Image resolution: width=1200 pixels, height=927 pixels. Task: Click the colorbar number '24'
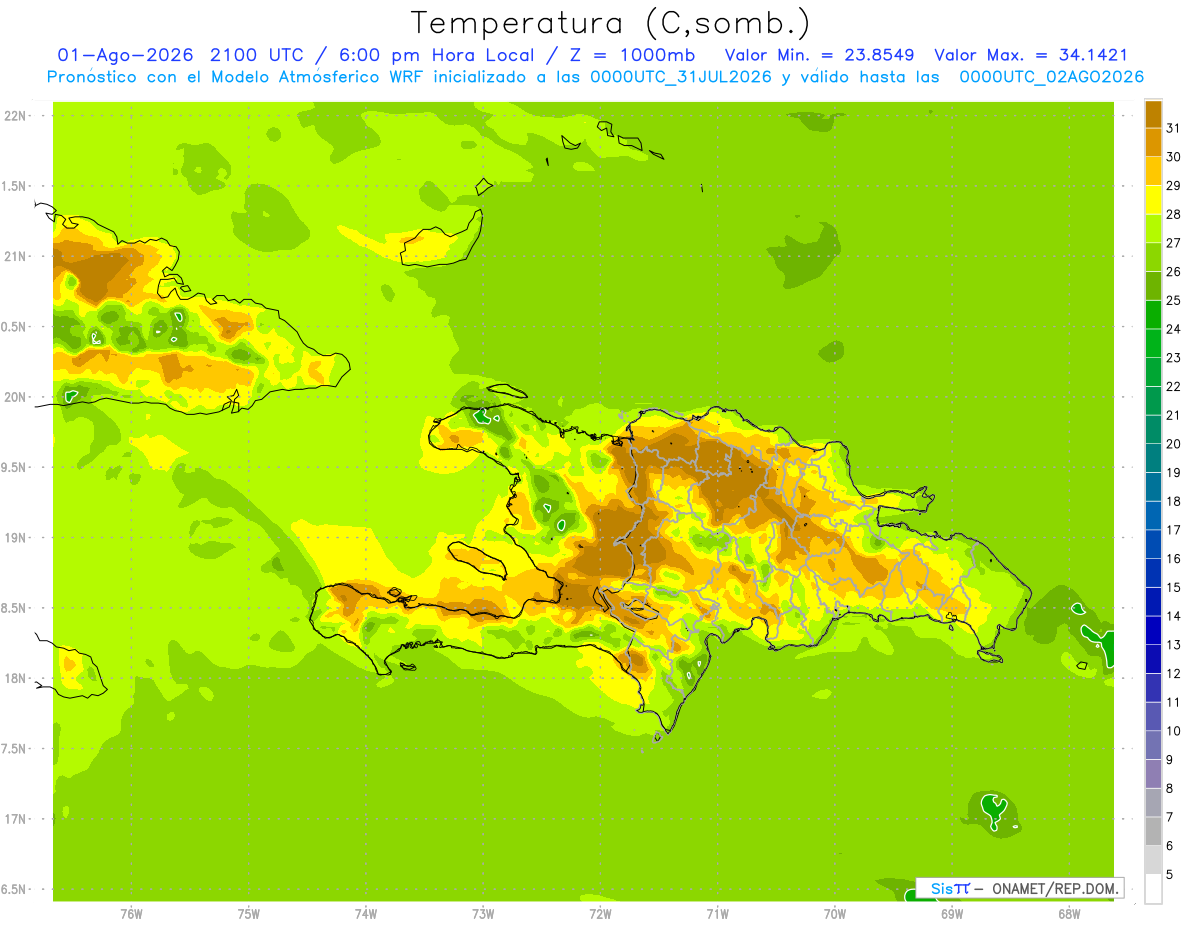(1174, 329)
